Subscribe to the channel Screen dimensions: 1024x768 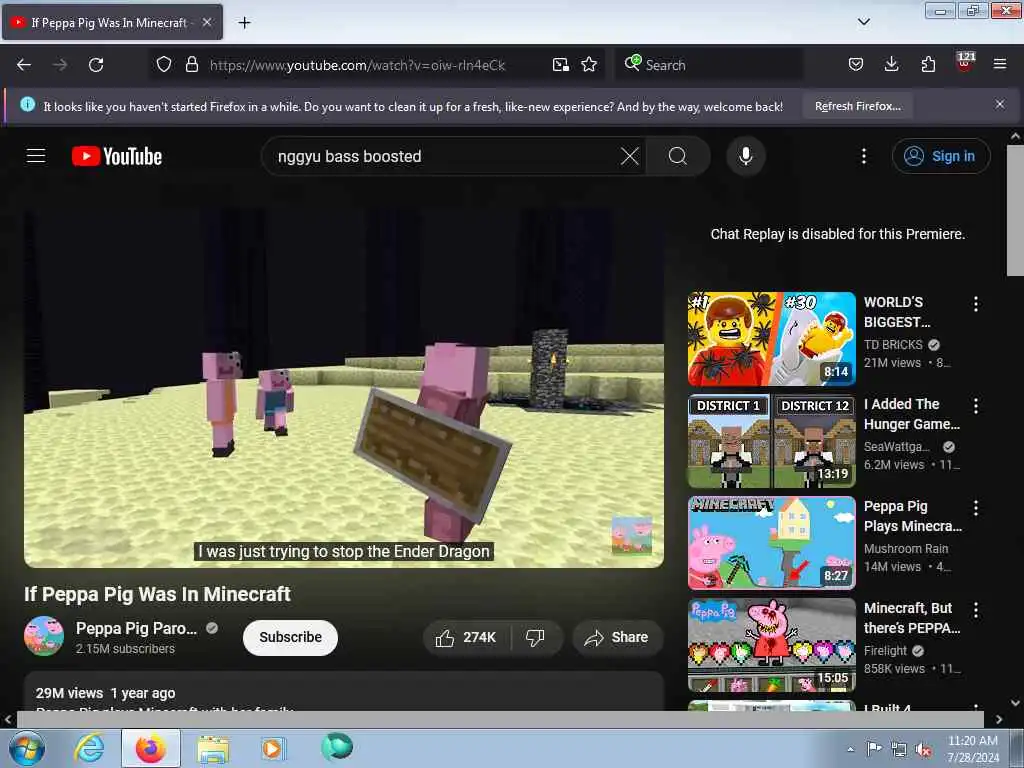[x=290, y=637]
